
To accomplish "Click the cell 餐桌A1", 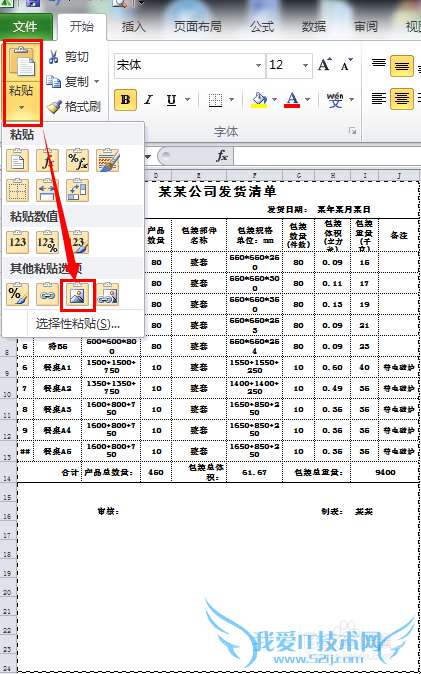I will pyautogui.click(x=58, y=367).
